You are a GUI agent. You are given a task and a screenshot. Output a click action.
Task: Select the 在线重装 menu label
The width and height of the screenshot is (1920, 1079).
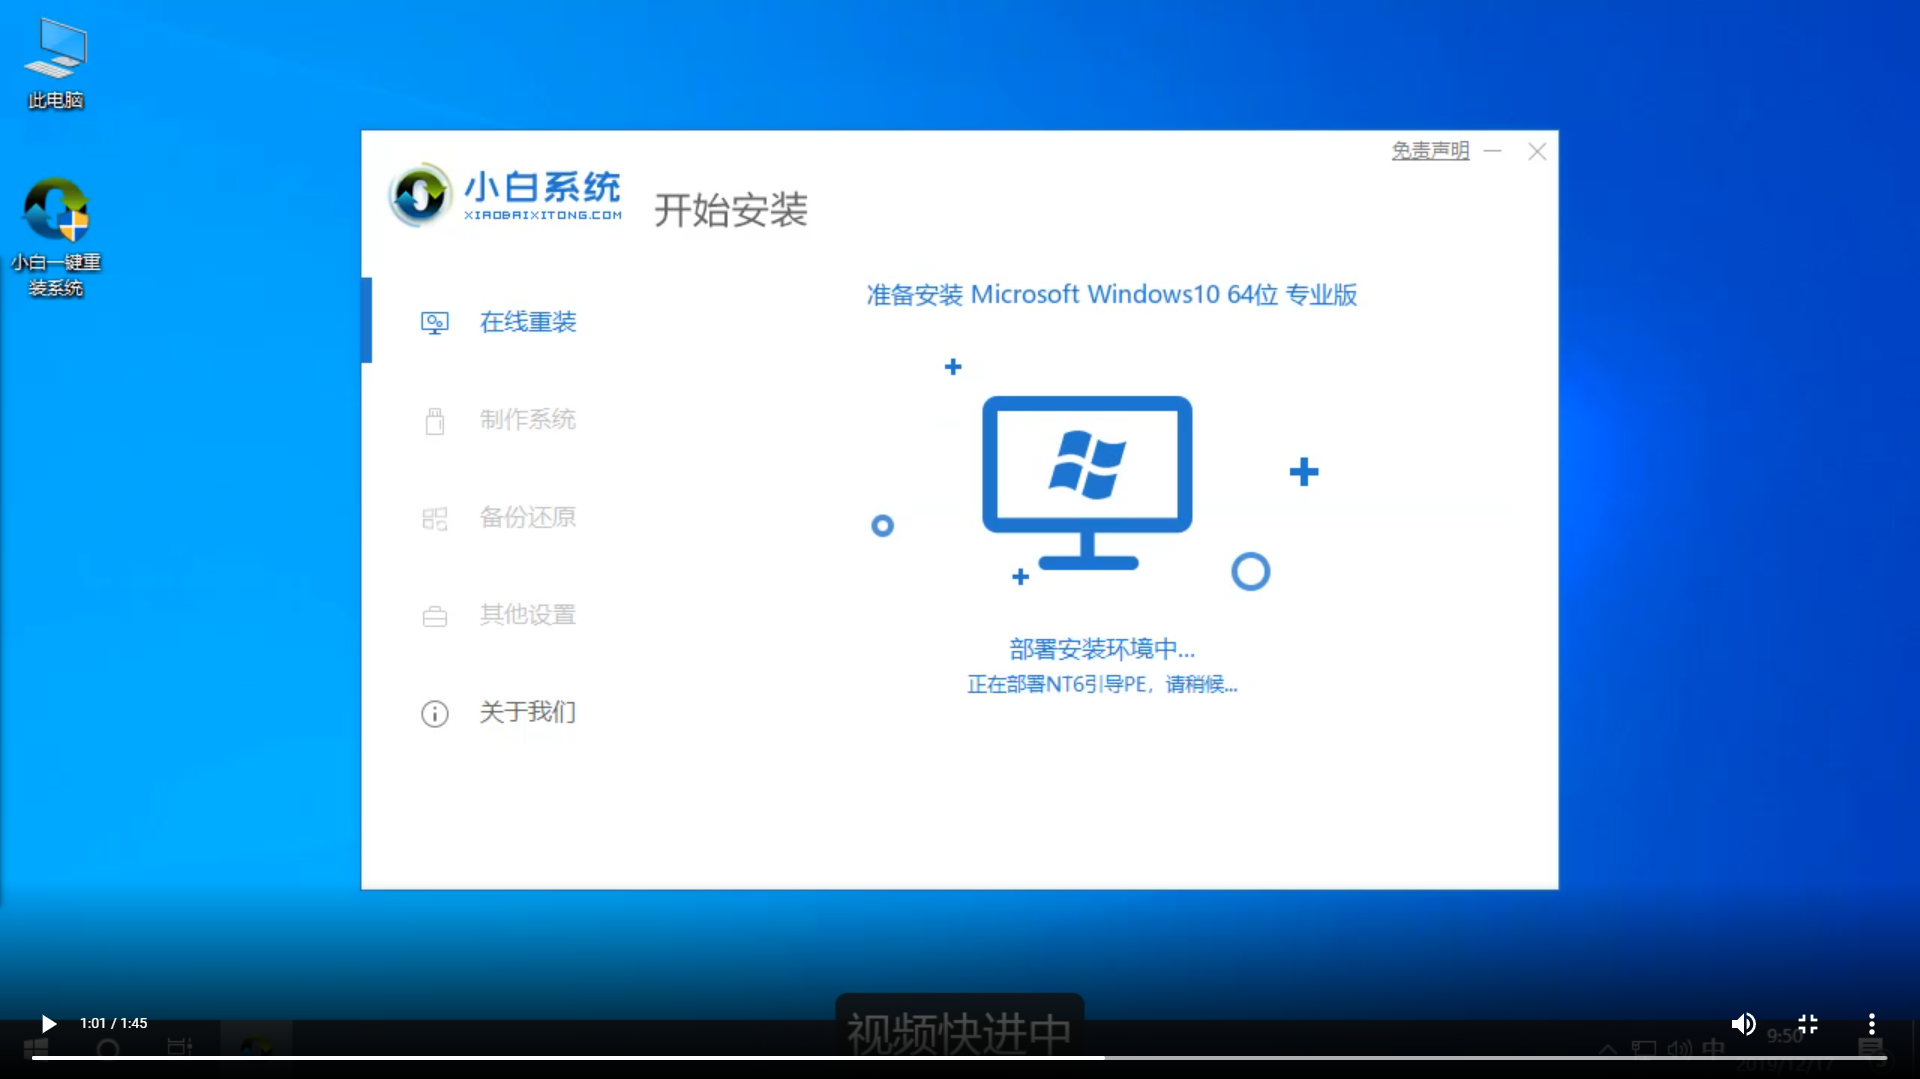pos(527,322)
